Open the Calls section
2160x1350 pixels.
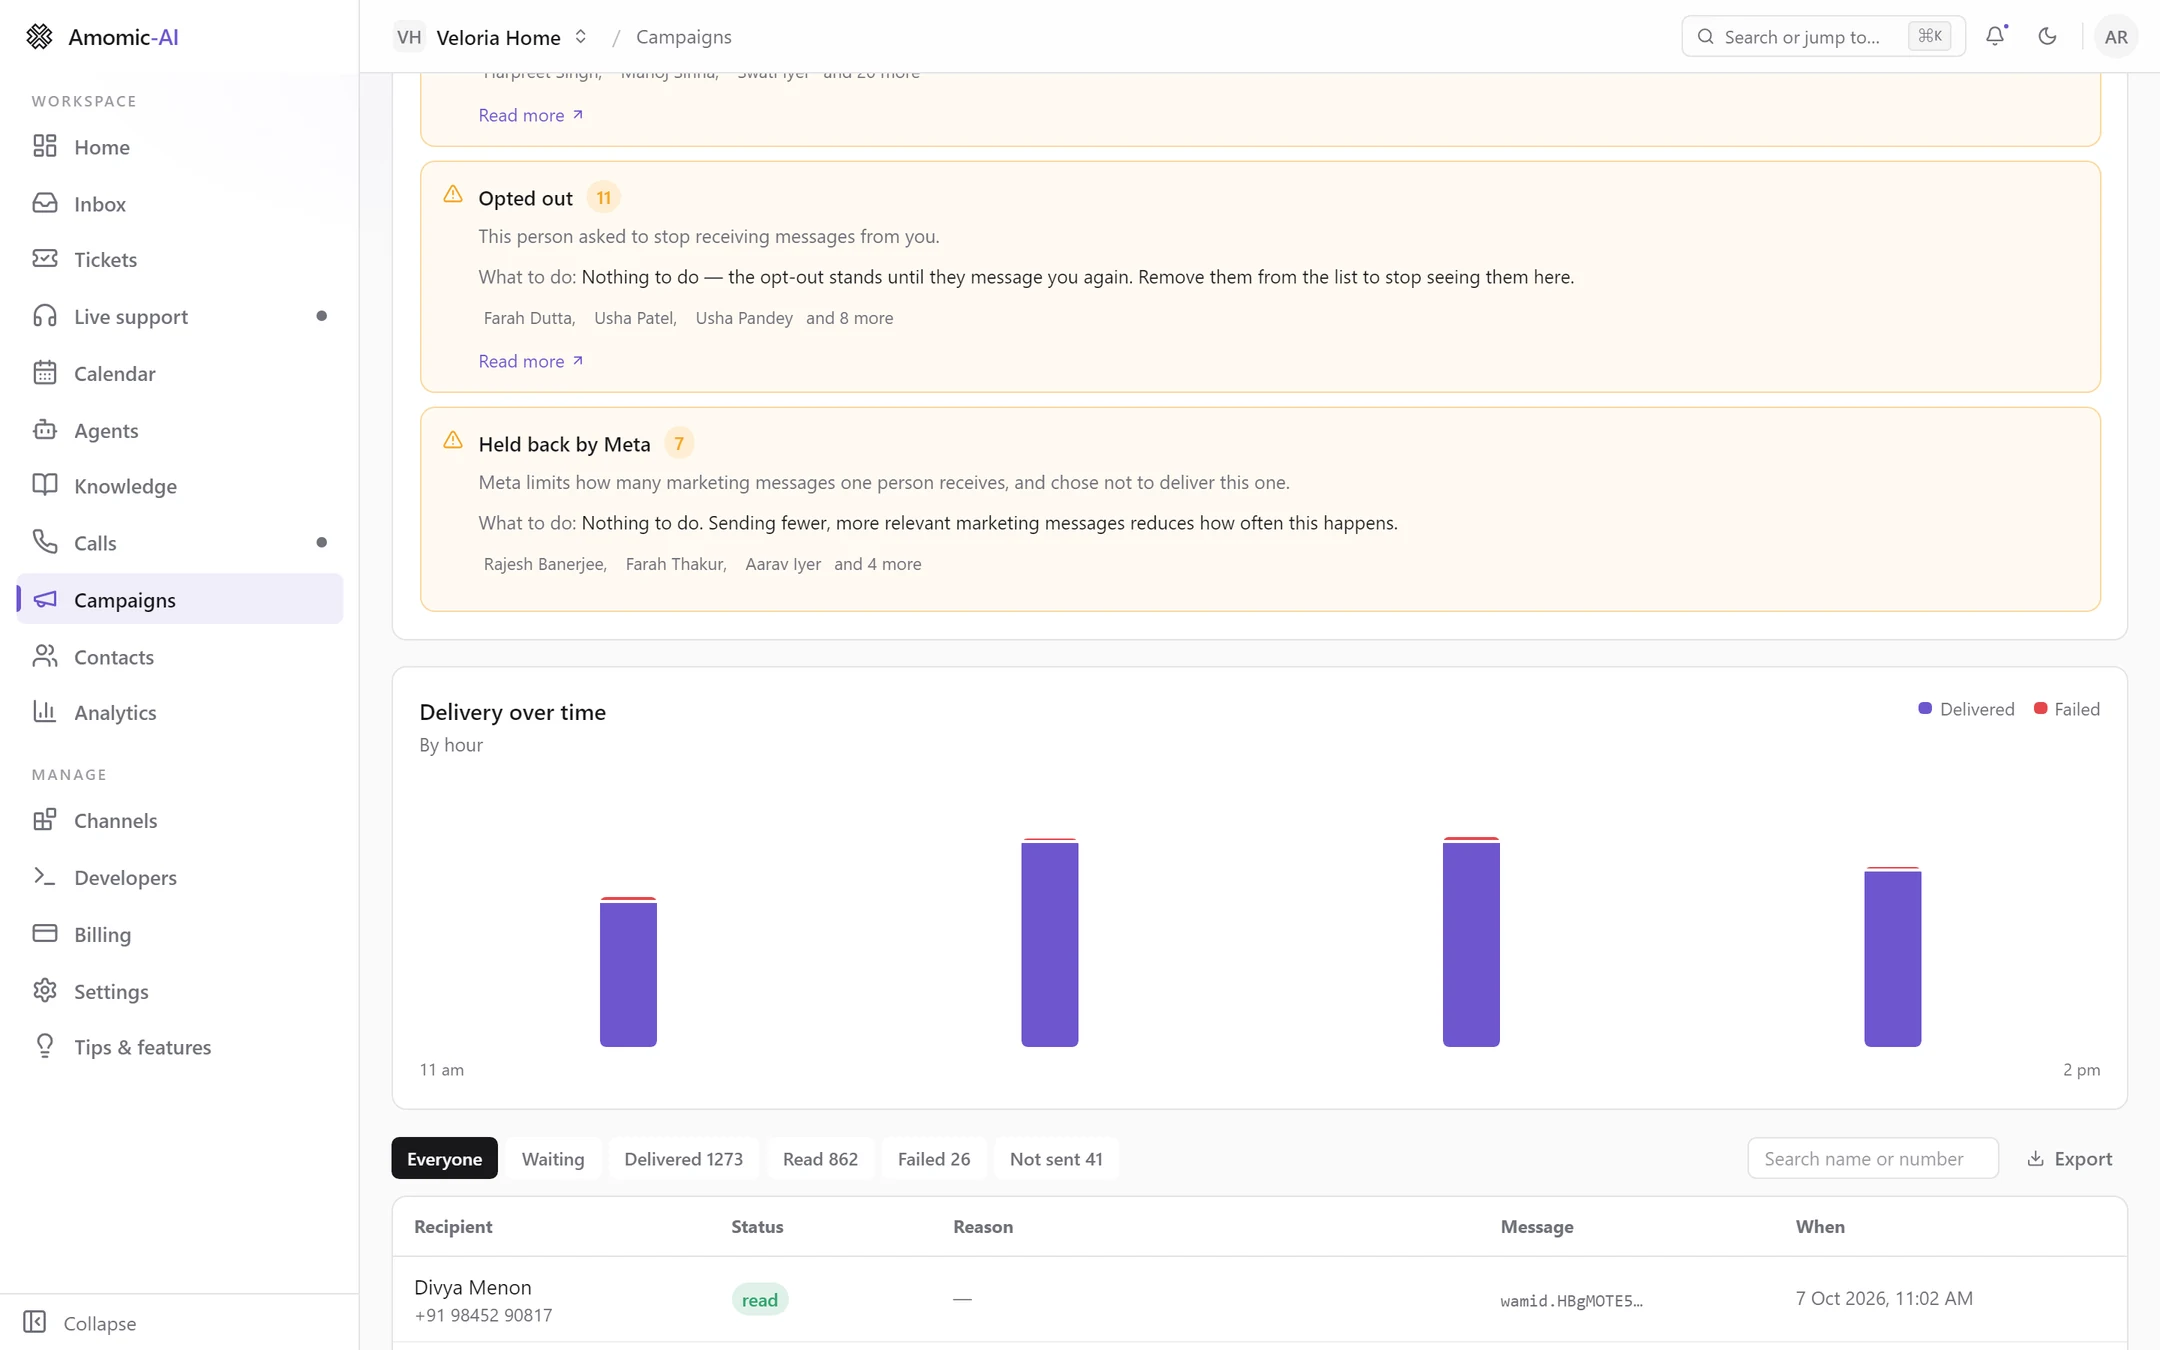pos(180,543)
